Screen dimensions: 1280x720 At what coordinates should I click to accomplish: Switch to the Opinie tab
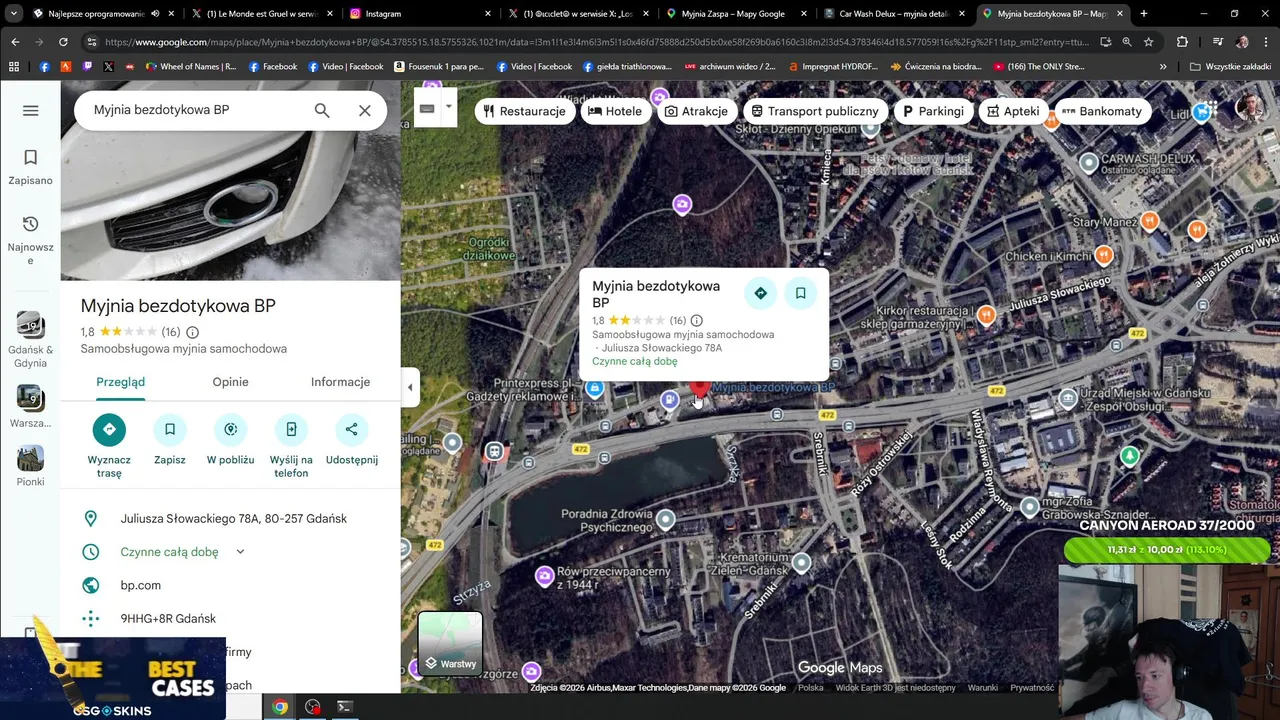pos(230,382)
